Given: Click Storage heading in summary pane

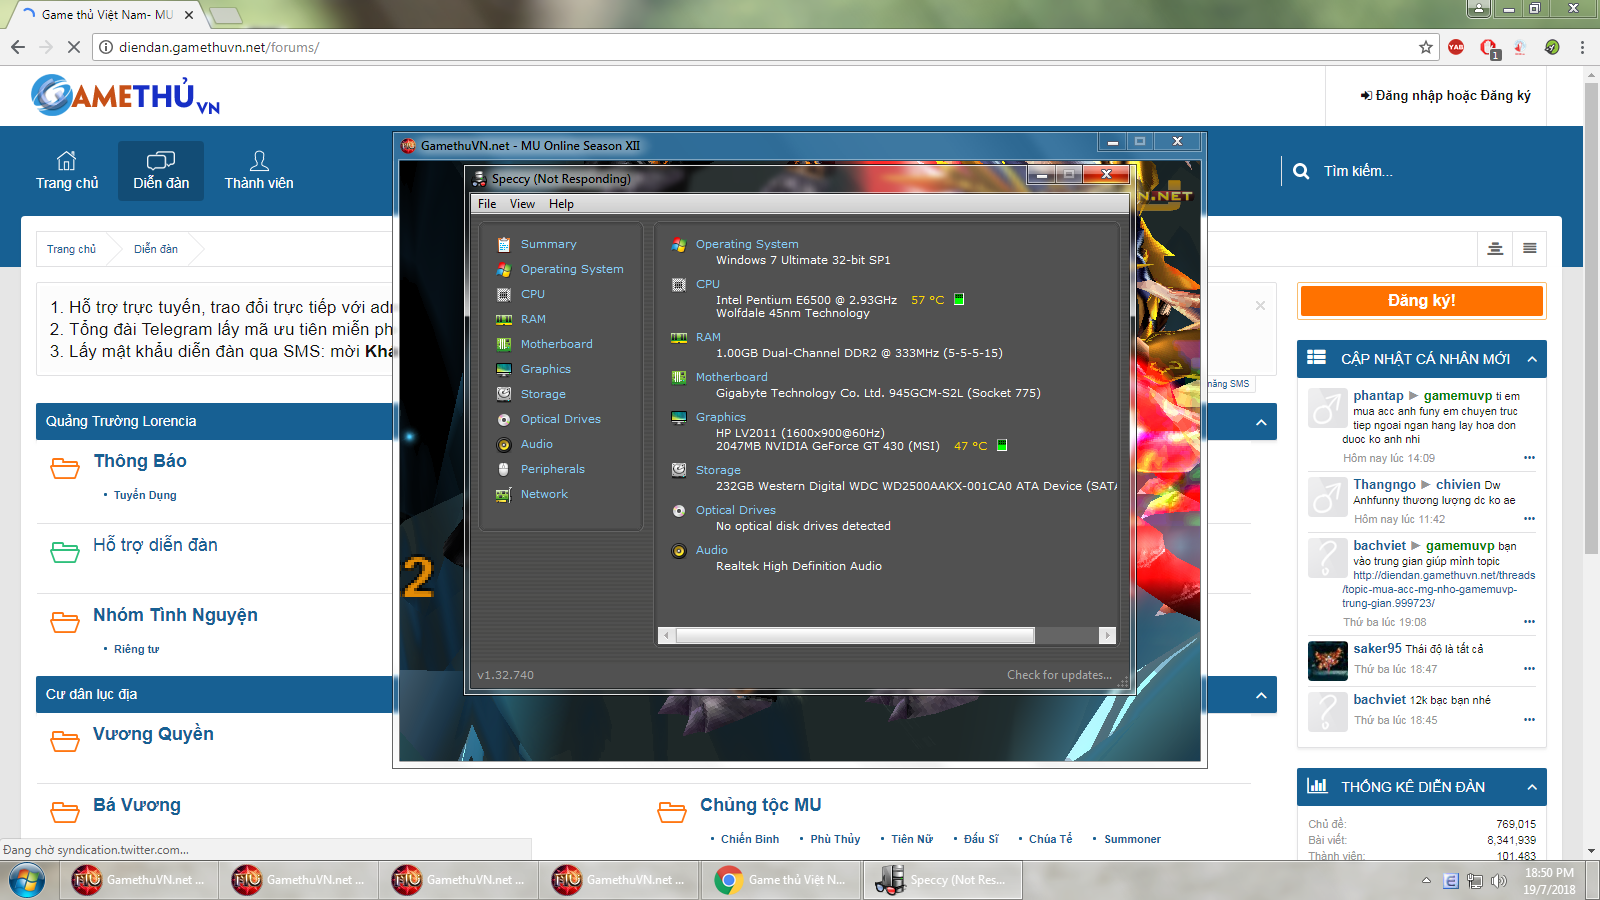Looking at the screenshot, I should [718, 470].
